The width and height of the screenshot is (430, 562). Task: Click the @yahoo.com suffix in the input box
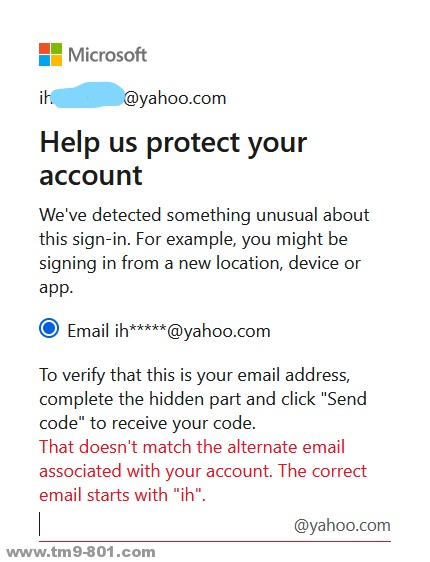tap(342, 525)
